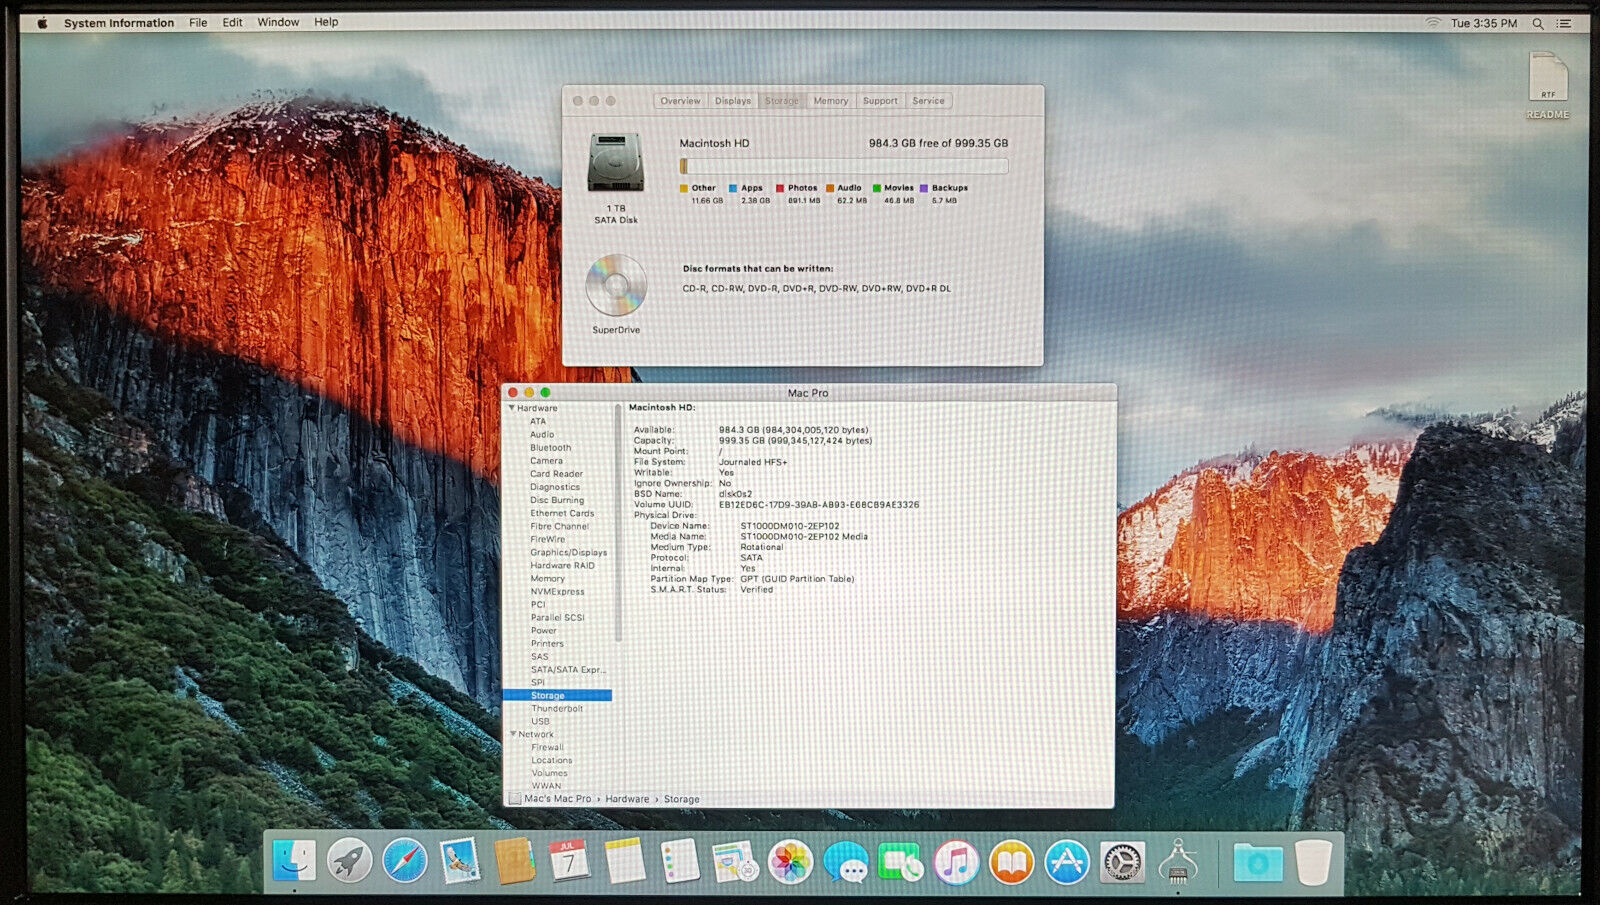Select NVMExpress in sidebar
1600x905 pixels.
pos(557,591)
